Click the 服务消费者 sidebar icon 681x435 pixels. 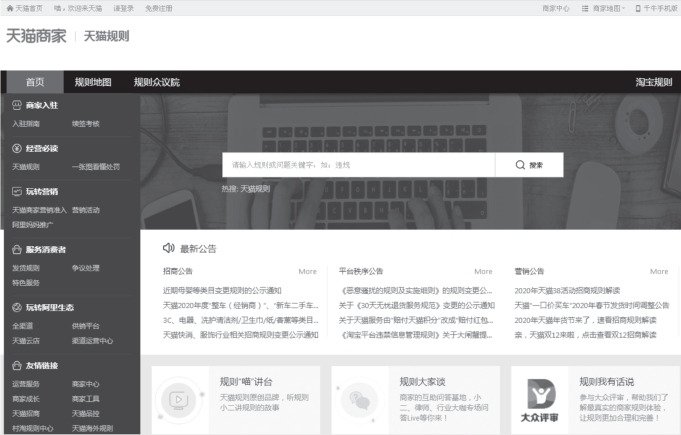click(17, 249)
